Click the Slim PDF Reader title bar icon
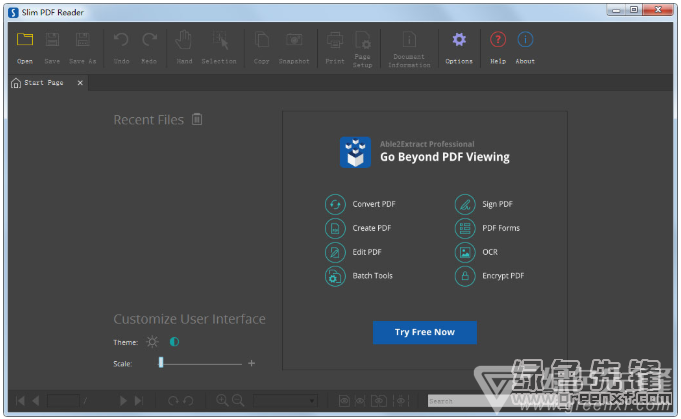This screenshot has width=681, height=419. [x=13, y=13]
